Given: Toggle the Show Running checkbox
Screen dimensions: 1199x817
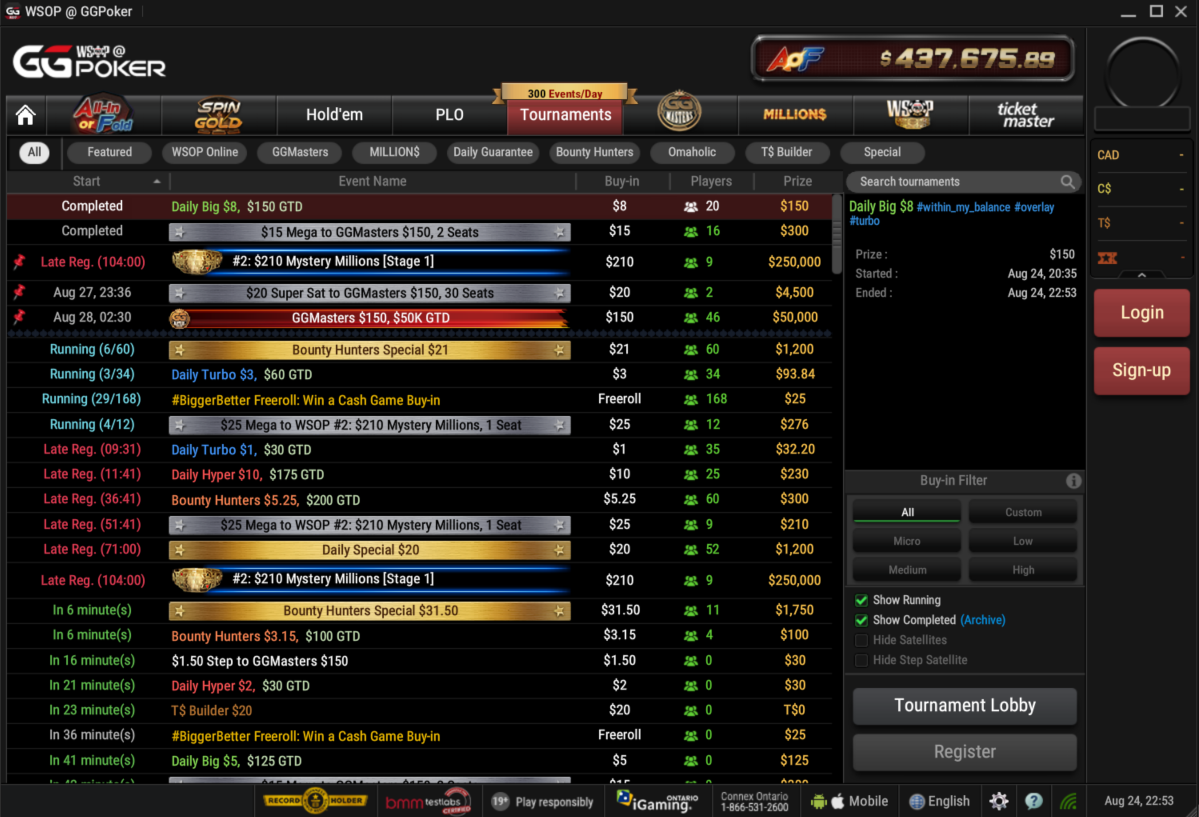Looking at the screenshot, I should tap(862, 600).
